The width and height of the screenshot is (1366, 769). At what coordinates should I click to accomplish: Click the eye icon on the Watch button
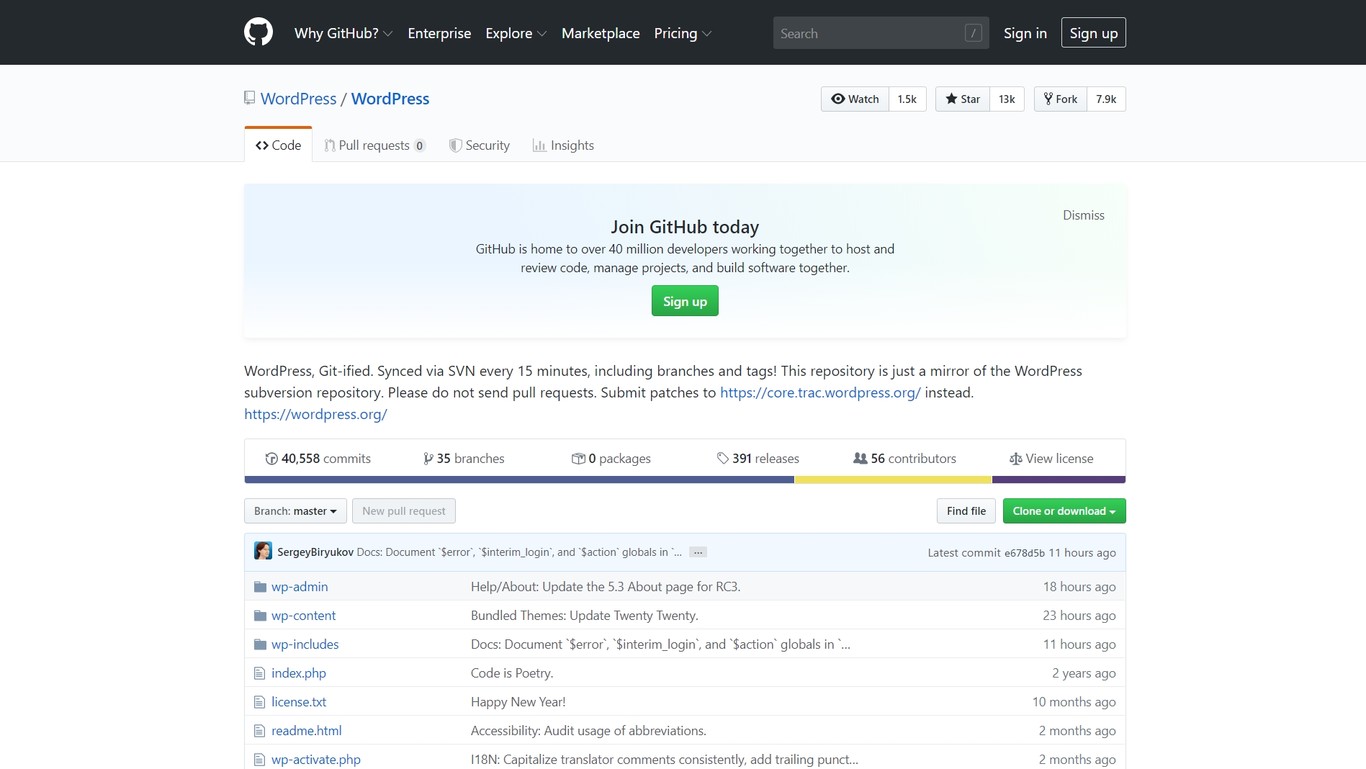(840, 98)
